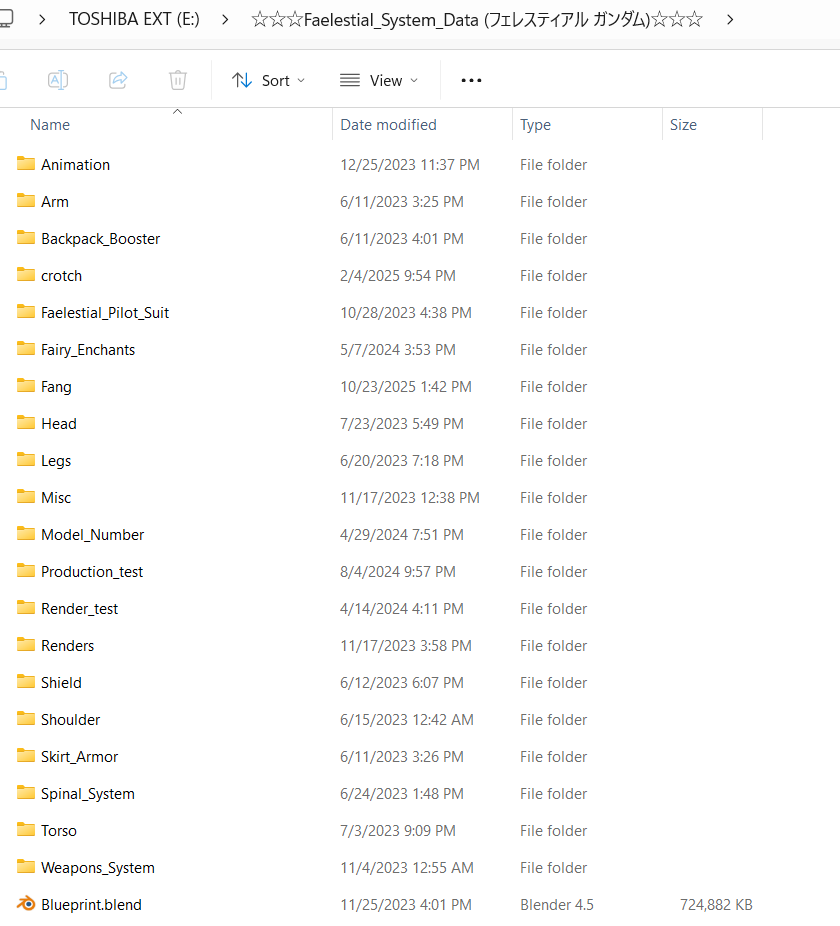Click the 724,882 KB size value
Screen dimensions: 840x926
click(x=716, y=905)
